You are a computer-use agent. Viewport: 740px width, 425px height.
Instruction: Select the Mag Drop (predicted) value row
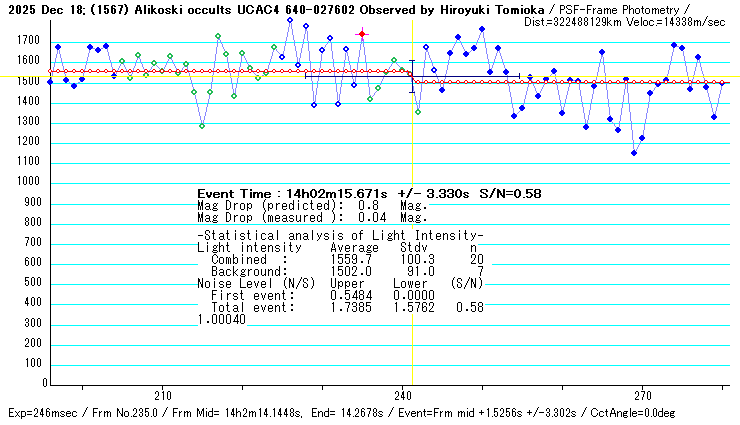pyautogui.click(x=312, y=205)
